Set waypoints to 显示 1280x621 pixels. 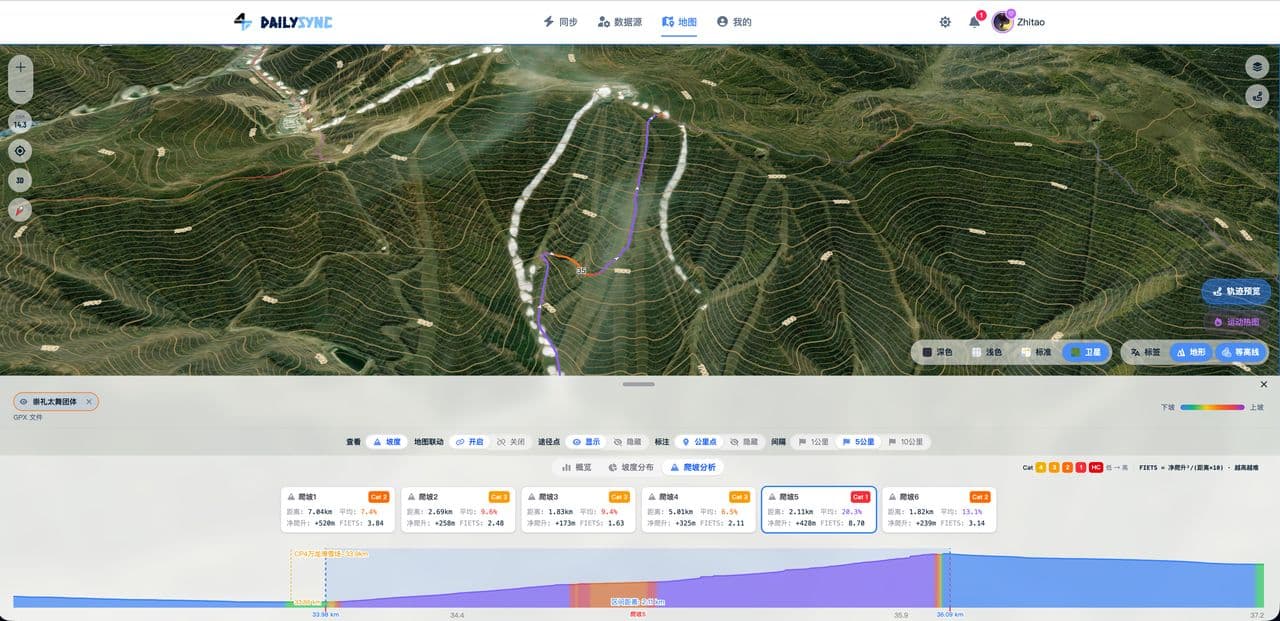point(587,441)
